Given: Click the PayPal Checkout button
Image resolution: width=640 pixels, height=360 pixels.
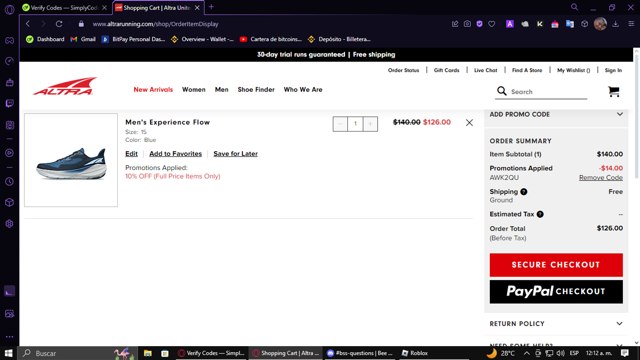Looking at the screenshot, I should pyautogui.click(x=556, y=291).
